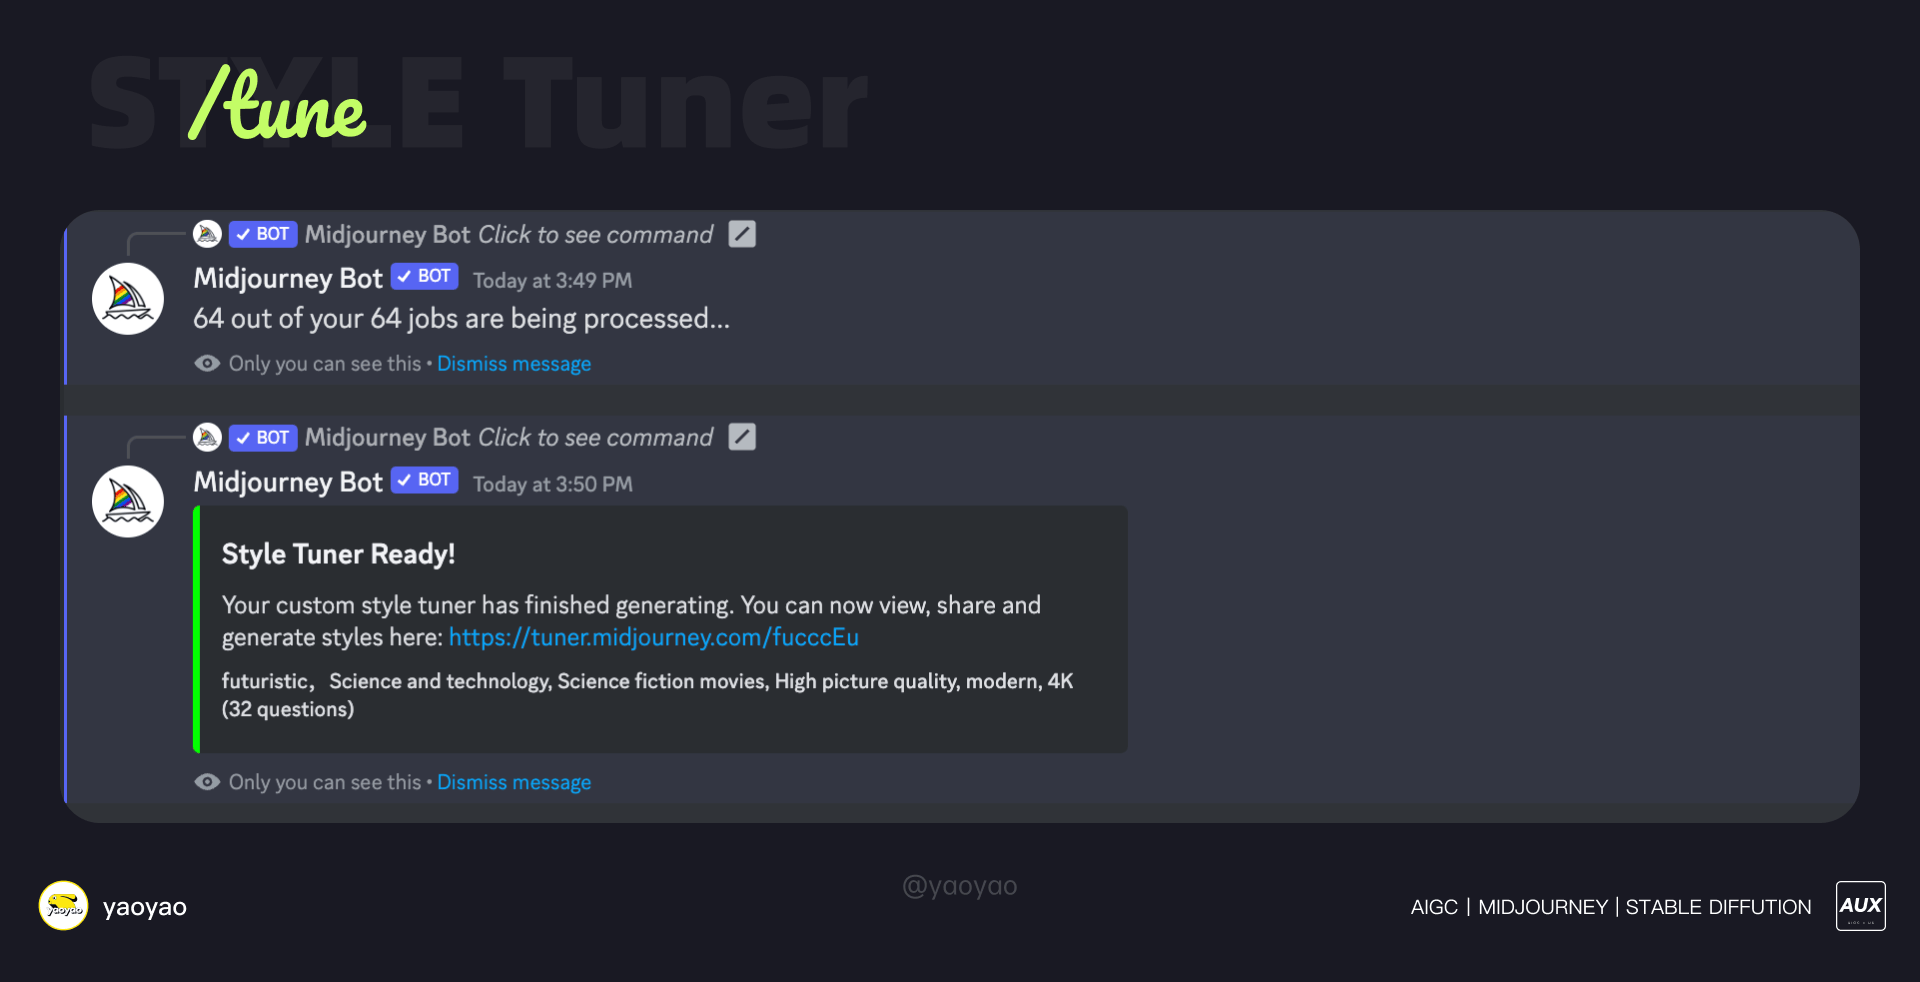
Task: Click second 'Click to see command' text
Action: [596, 438]
